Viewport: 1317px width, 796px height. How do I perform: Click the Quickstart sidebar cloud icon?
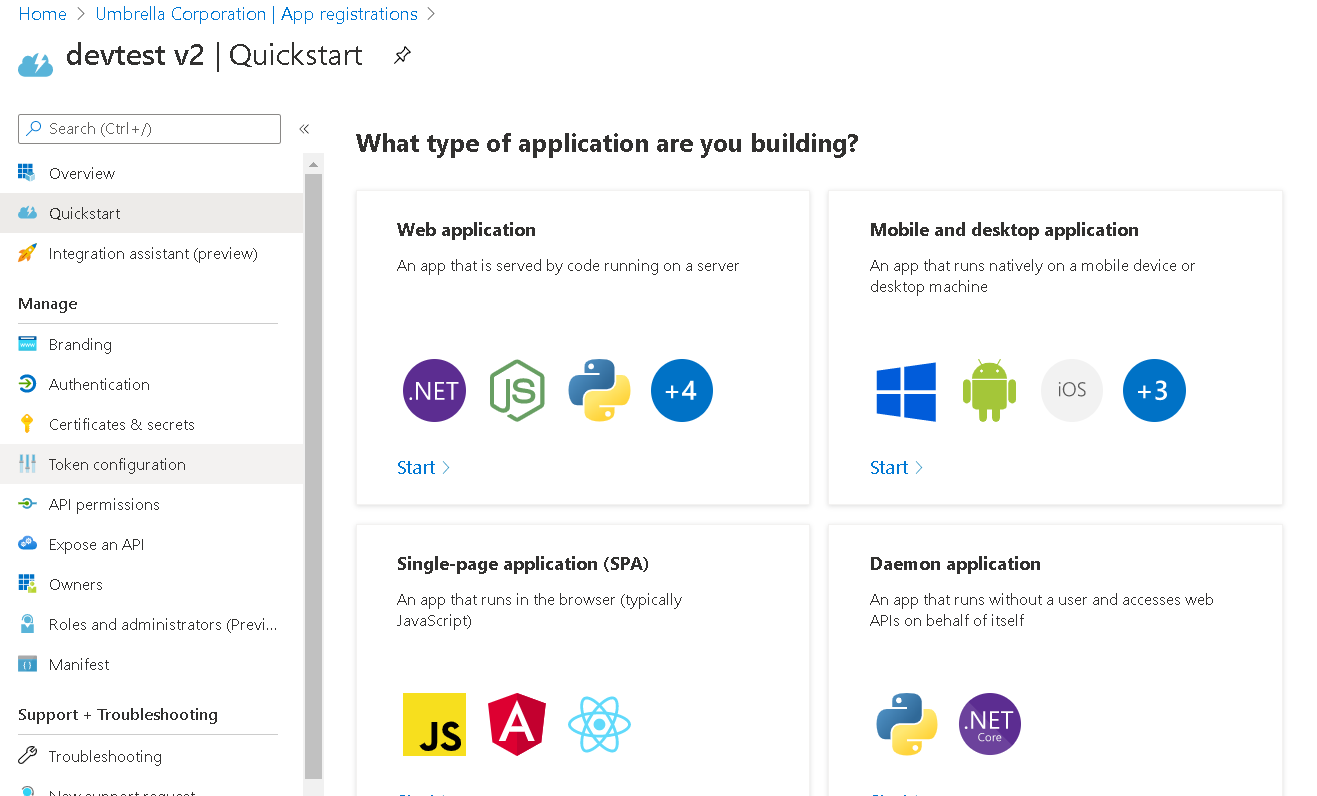pos(27,213)
